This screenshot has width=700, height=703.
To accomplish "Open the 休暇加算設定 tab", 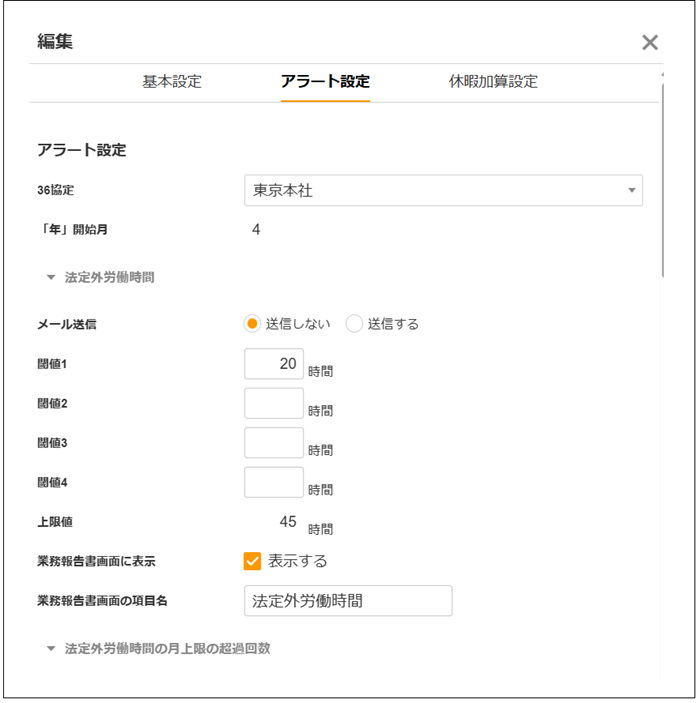I will (x=493, y=82).
